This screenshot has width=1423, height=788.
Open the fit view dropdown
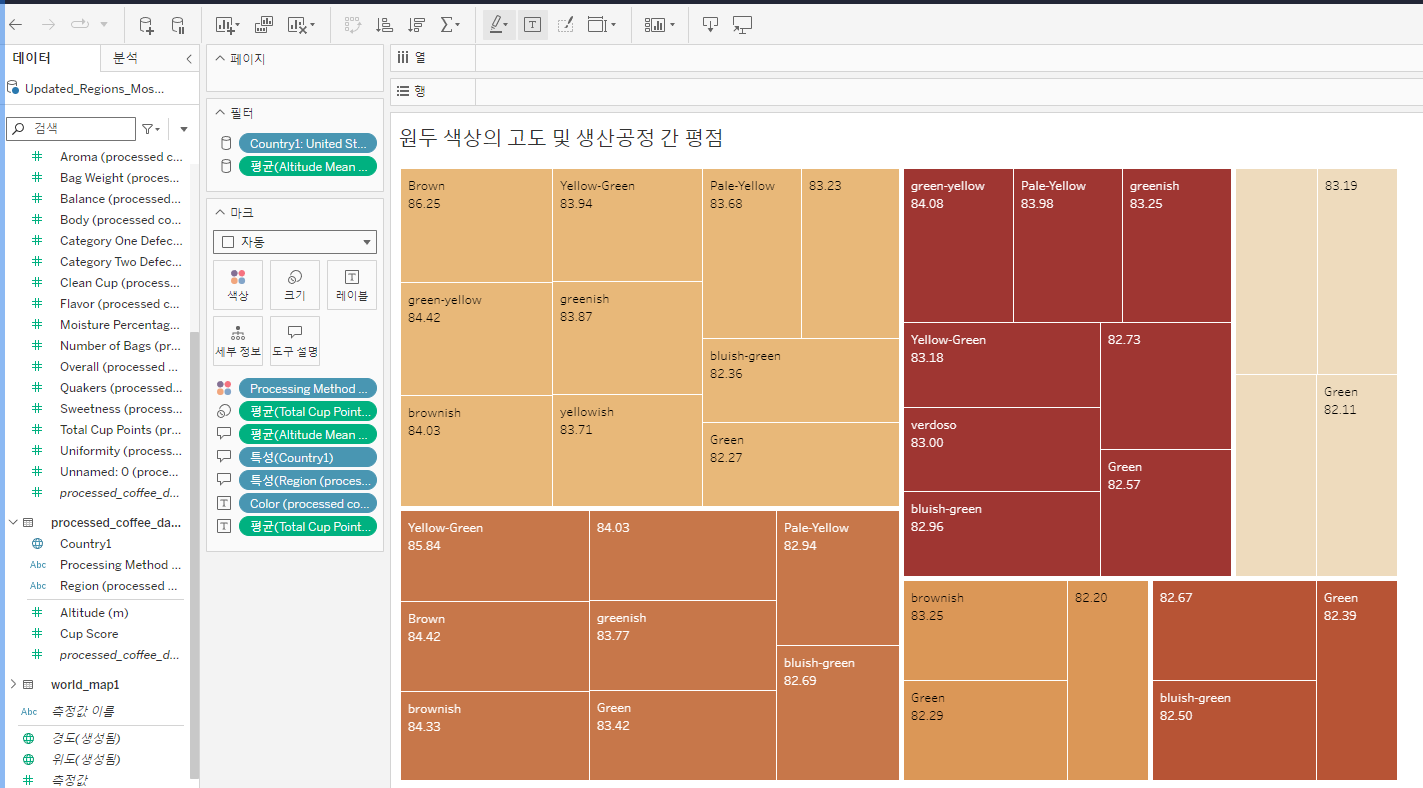(602, 25)
